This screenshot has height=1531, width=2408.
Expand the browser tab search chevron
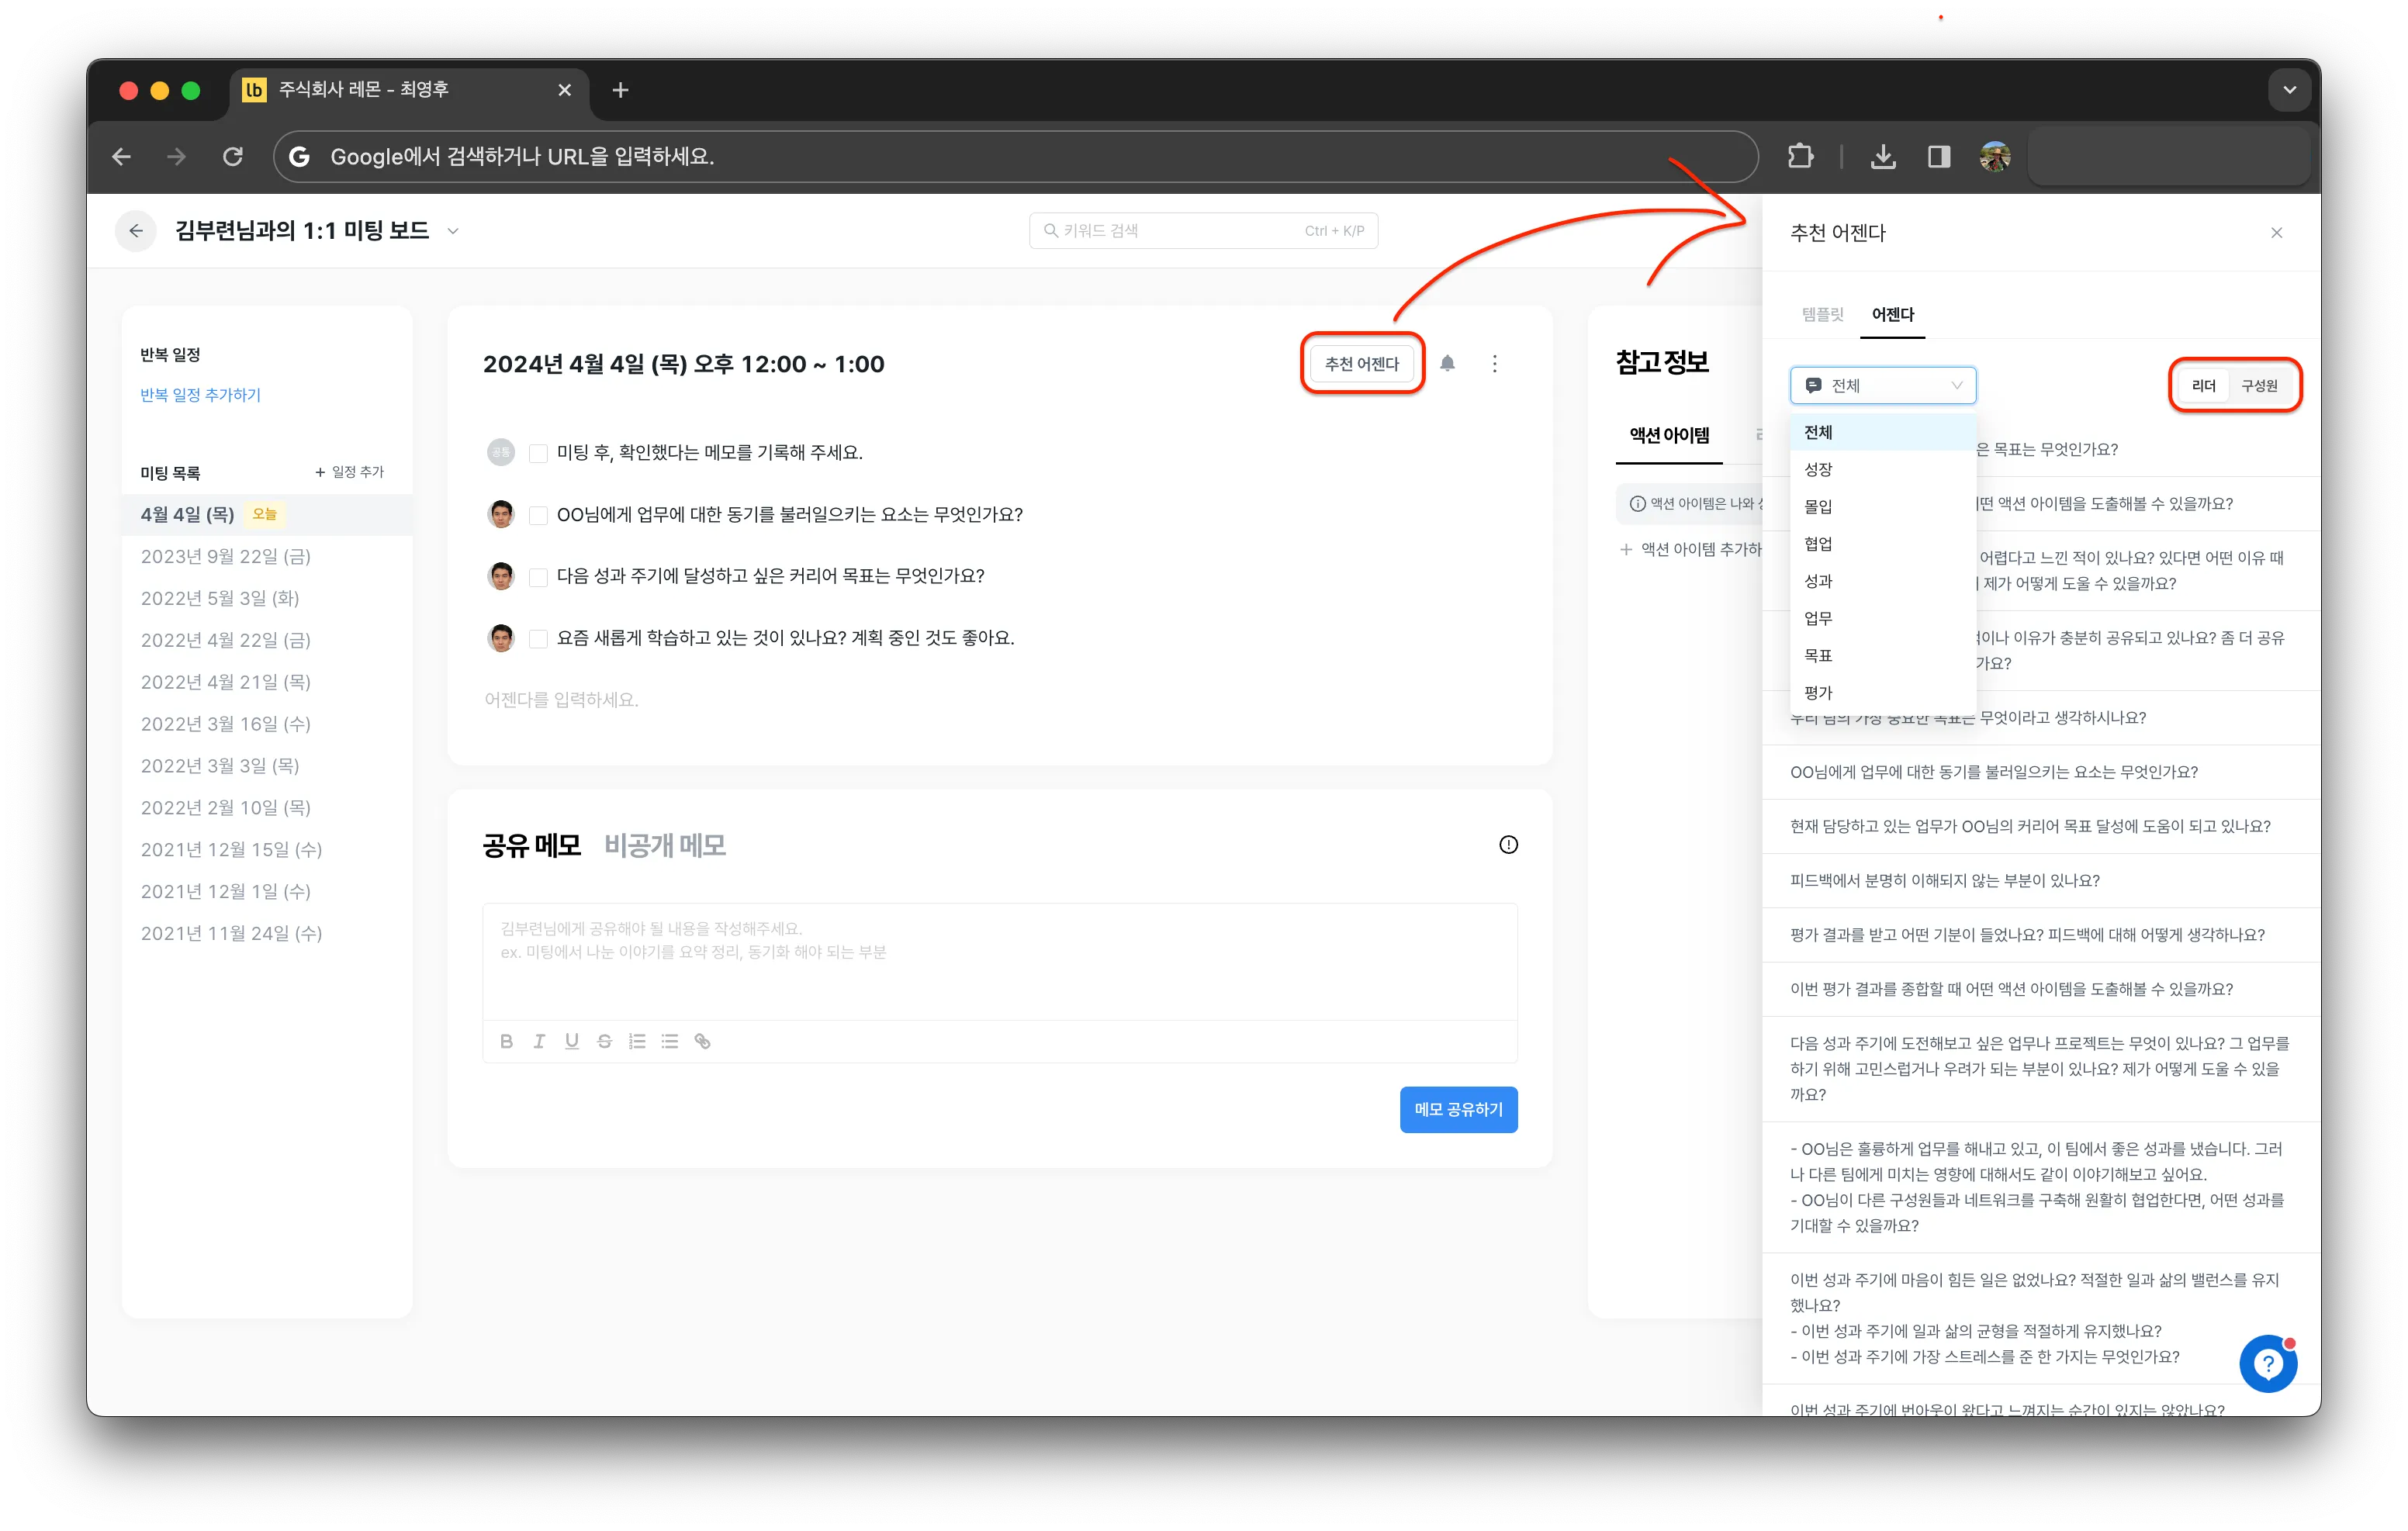point(2290,90)
